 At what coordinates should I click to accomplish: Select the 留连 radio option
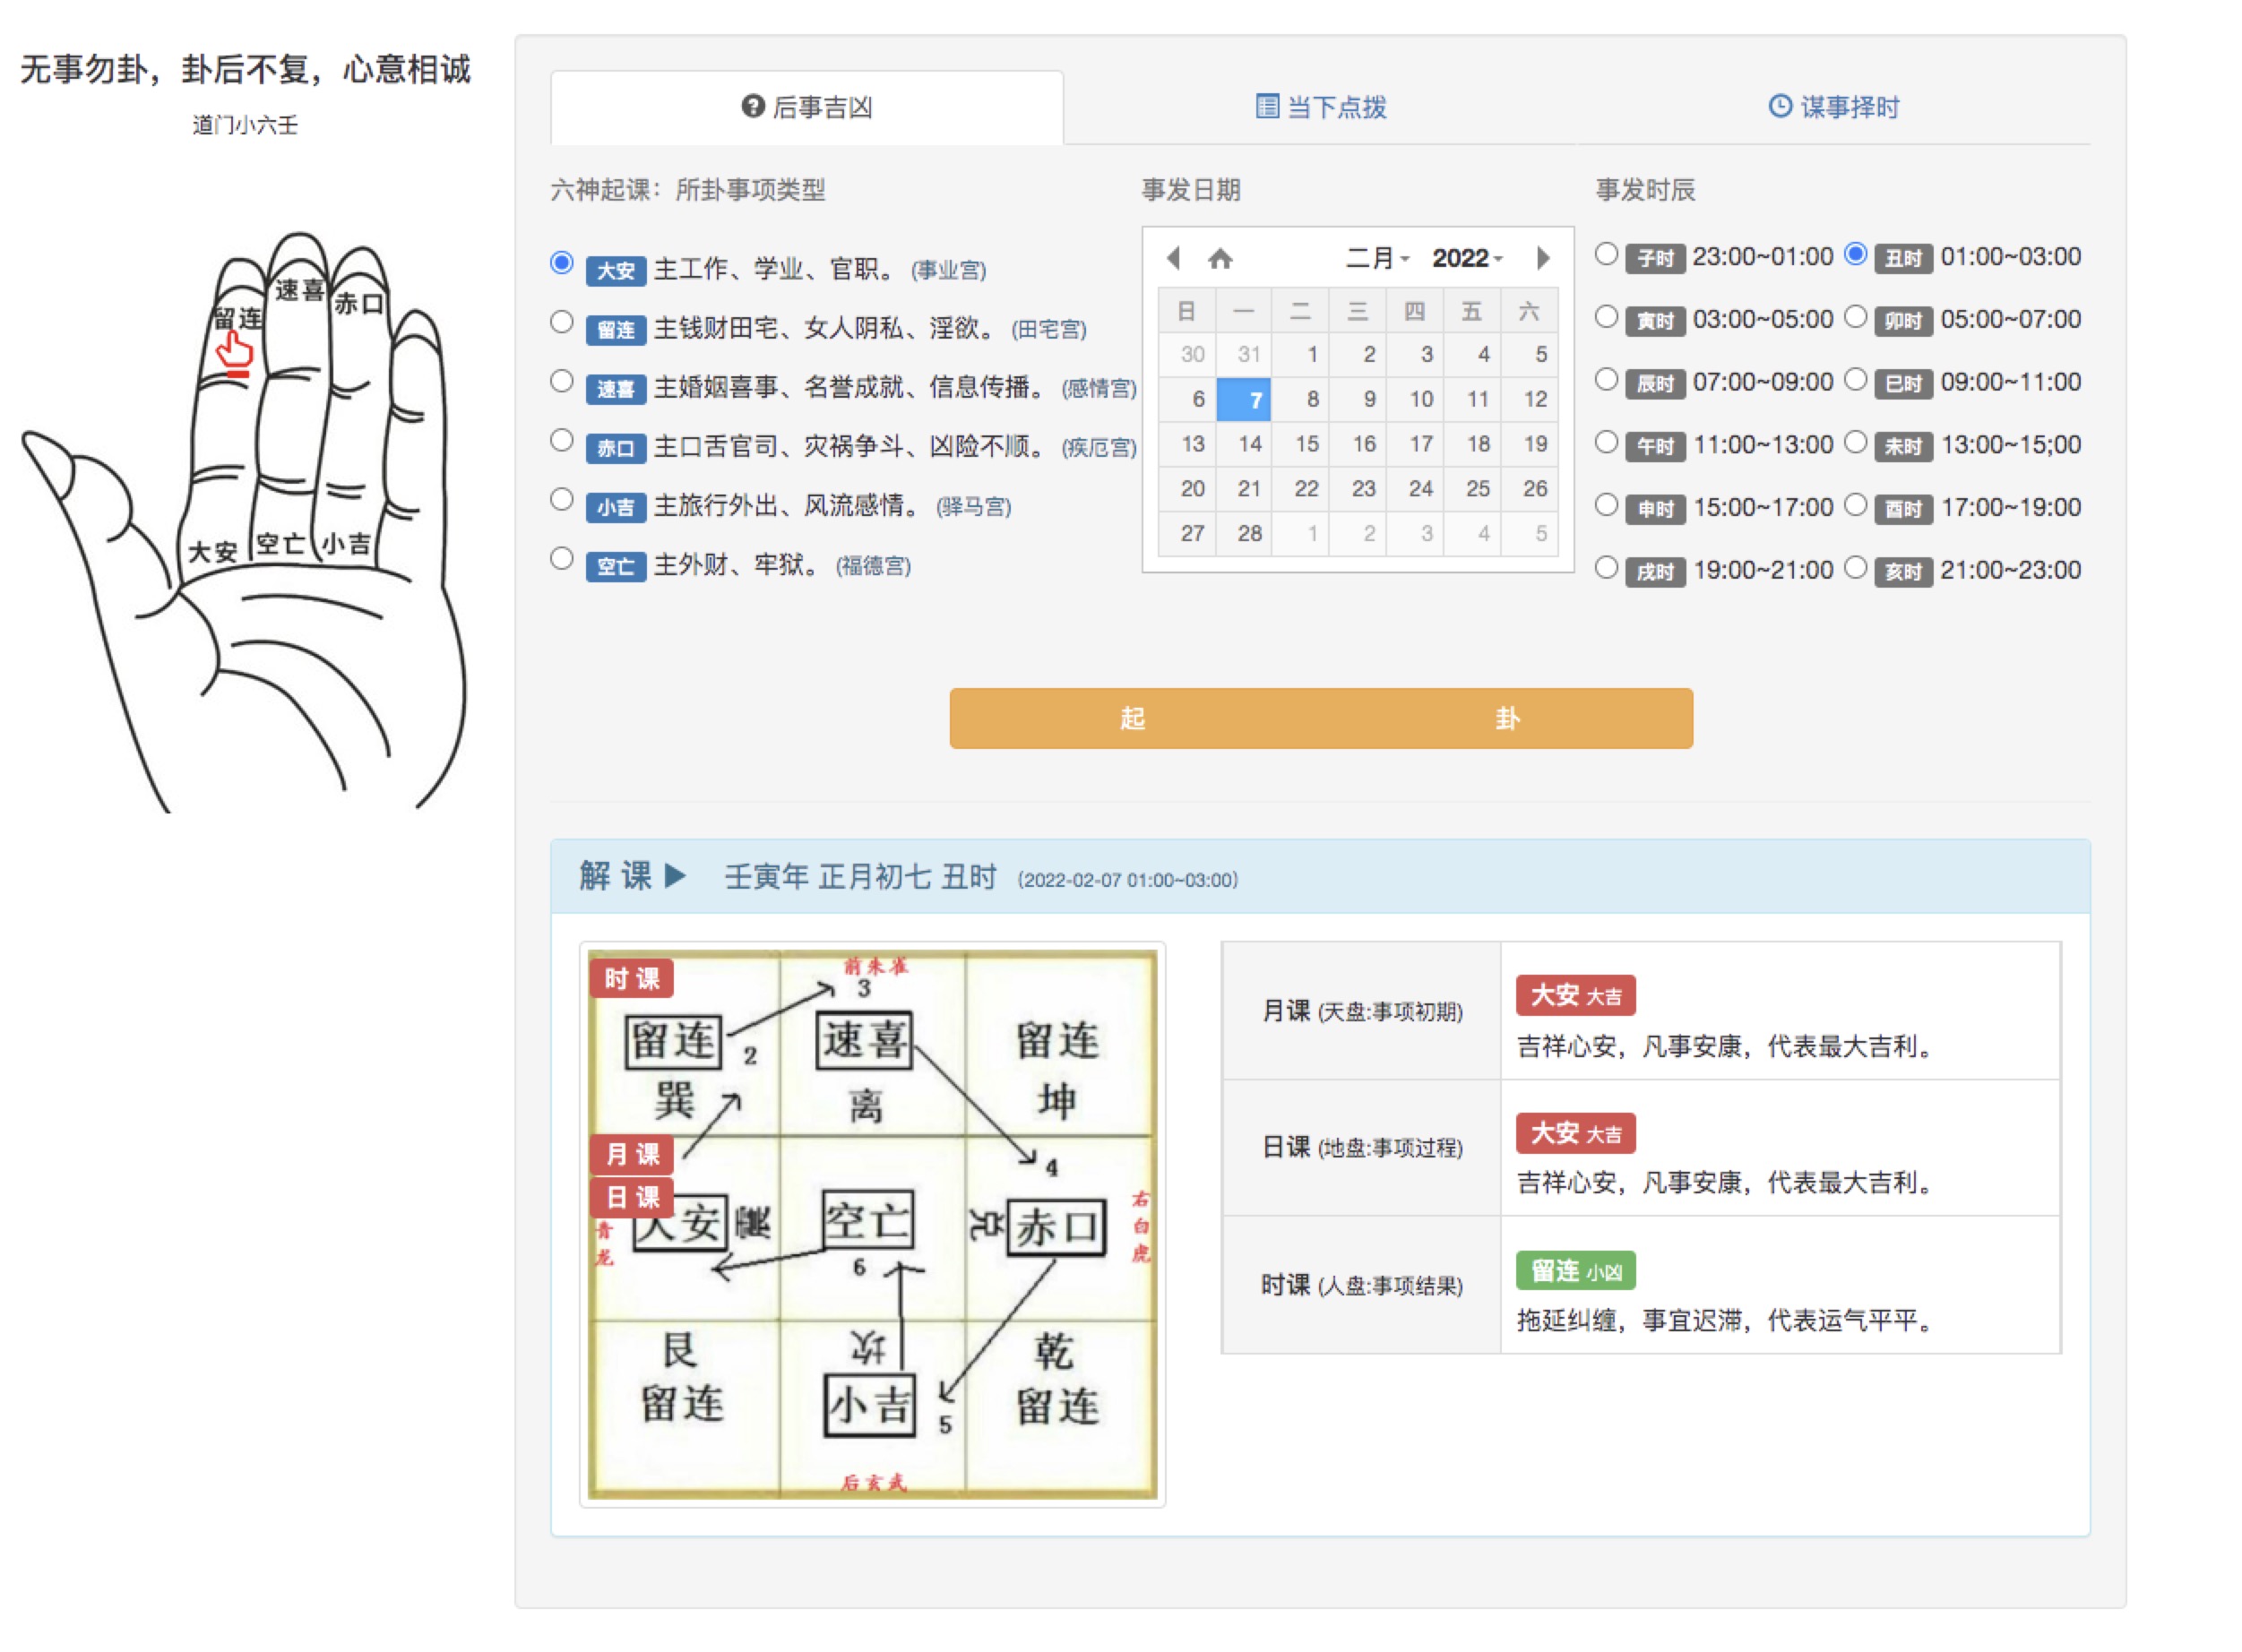[562, 322]
